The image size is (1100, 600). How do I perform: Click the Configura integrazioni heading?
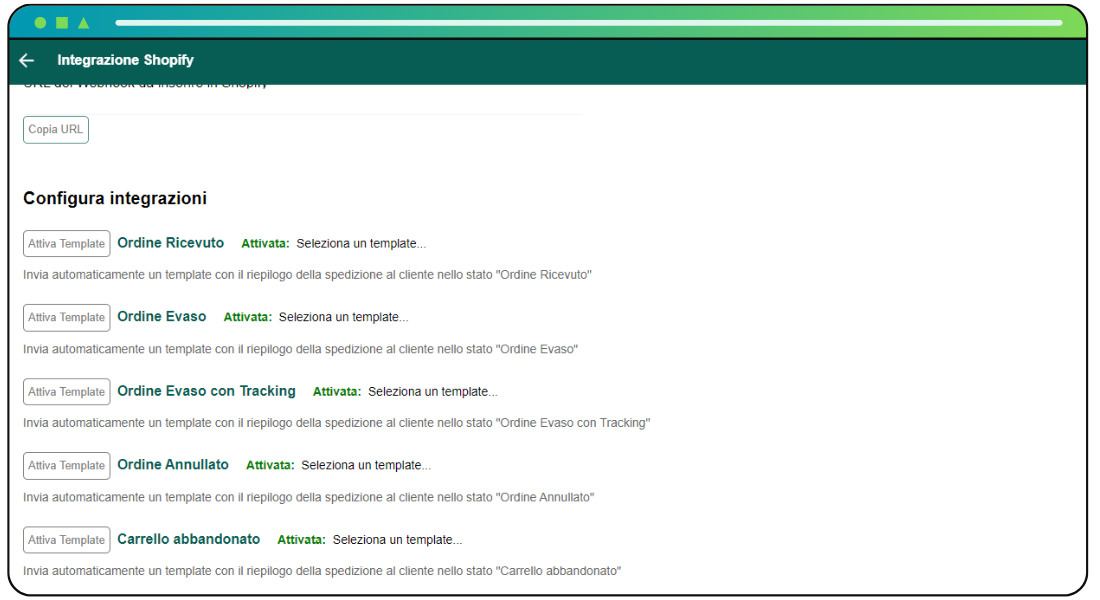tap(115, 198)
